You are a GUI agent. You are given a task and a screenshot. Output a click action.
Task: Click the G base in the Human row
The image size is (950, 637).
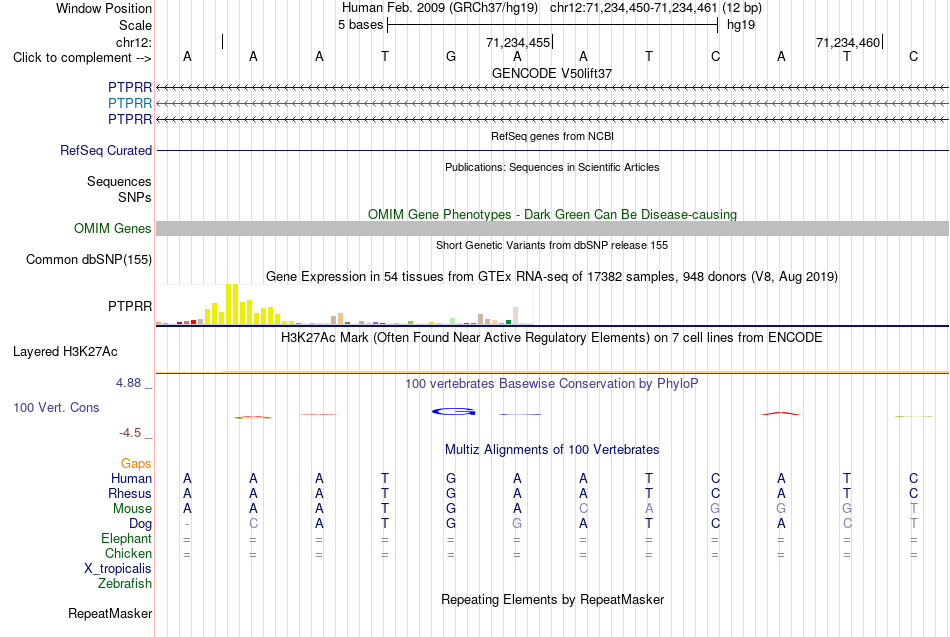[x=451, y=479]
